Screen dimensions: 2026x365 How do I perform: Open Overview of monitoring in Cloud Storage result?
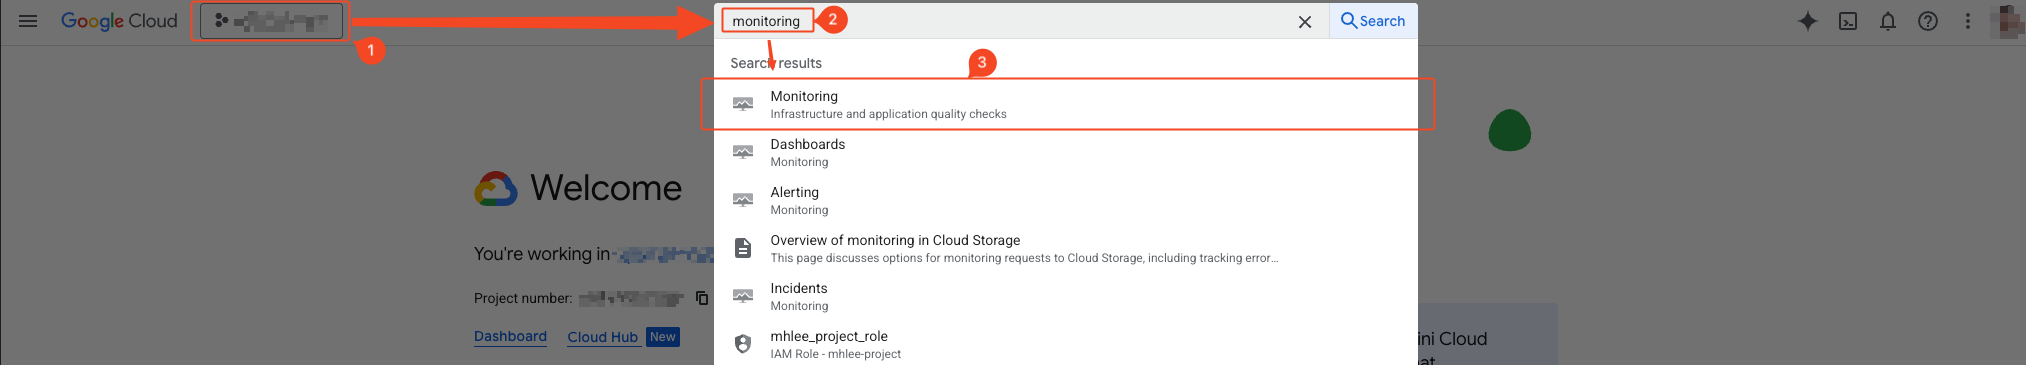(1066, 248)
